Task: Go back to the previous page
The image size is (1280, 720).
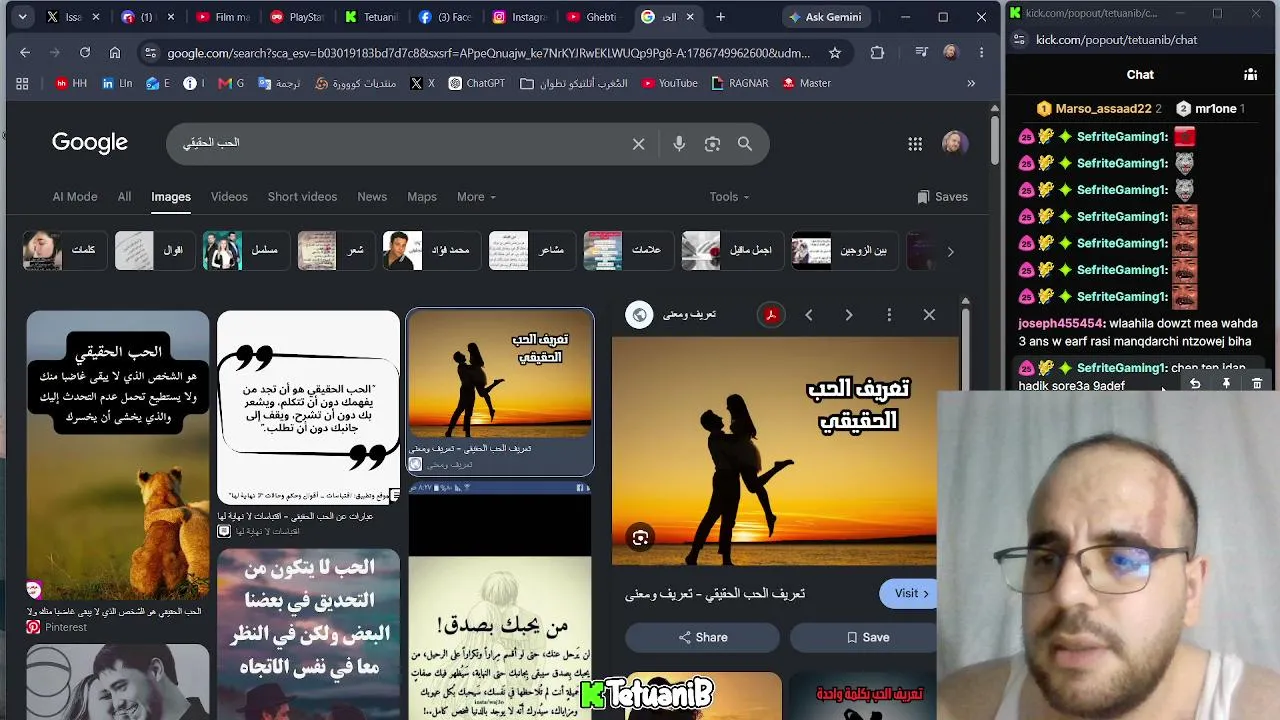Action: 25,52
